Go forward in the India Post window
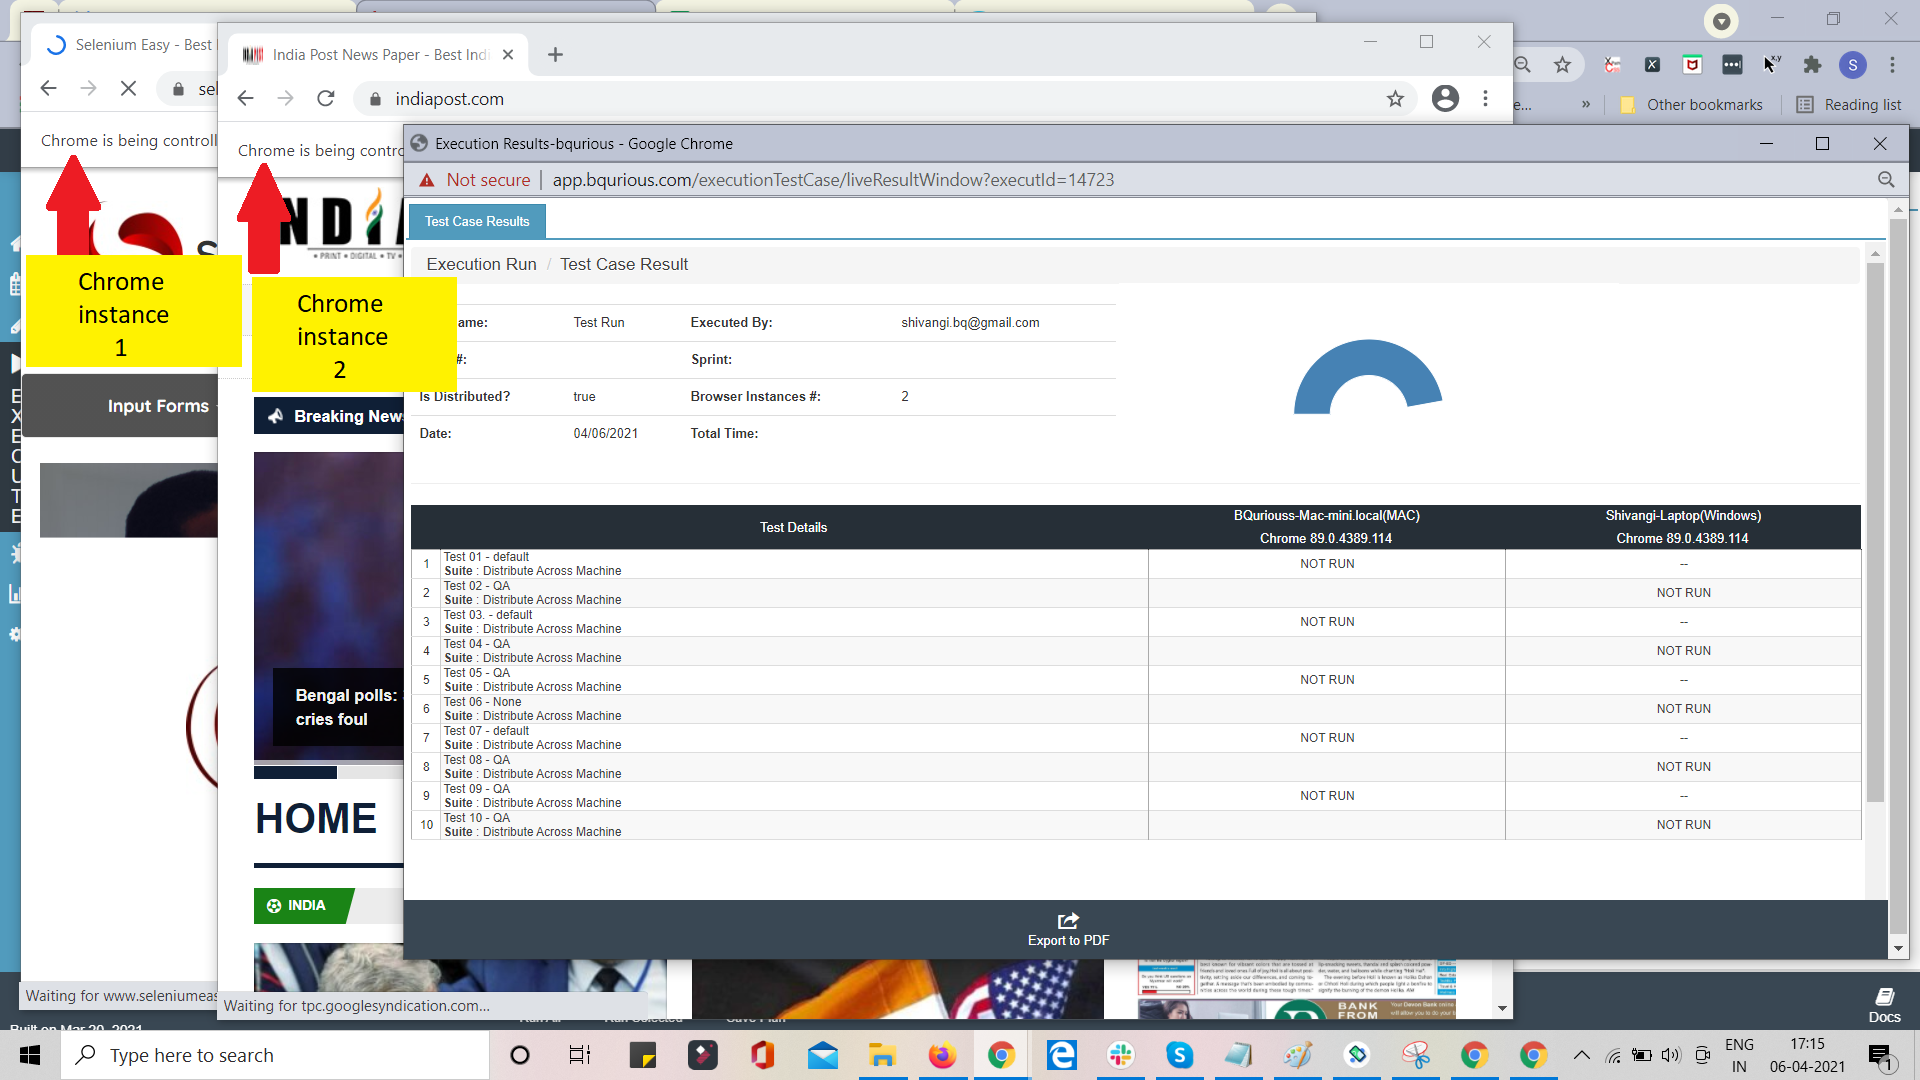Viewport: 1920px width, 1080px height. pos(286,98)
